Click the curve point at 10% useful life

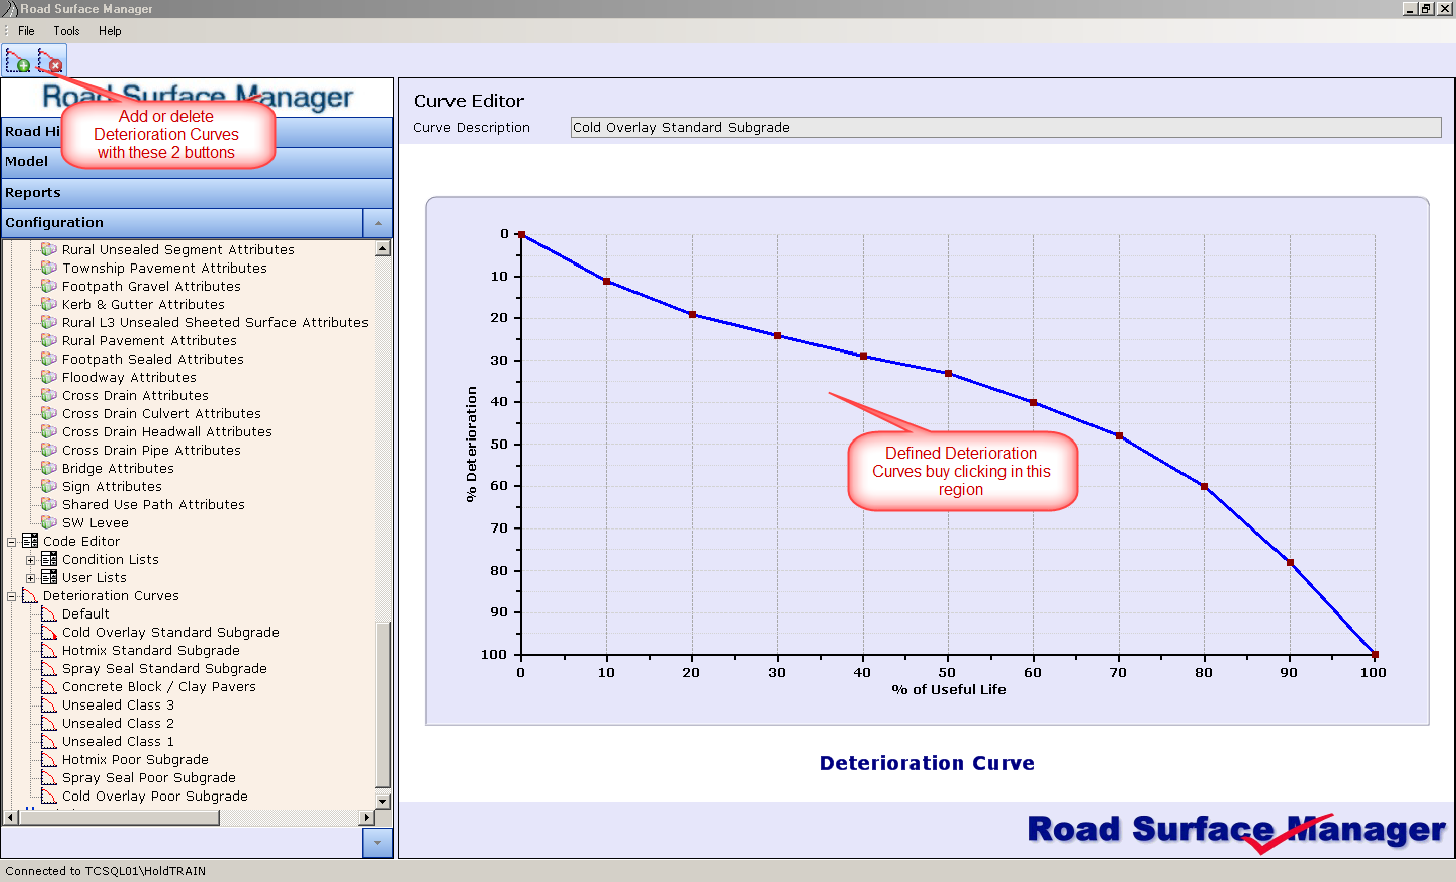(606, 282)
